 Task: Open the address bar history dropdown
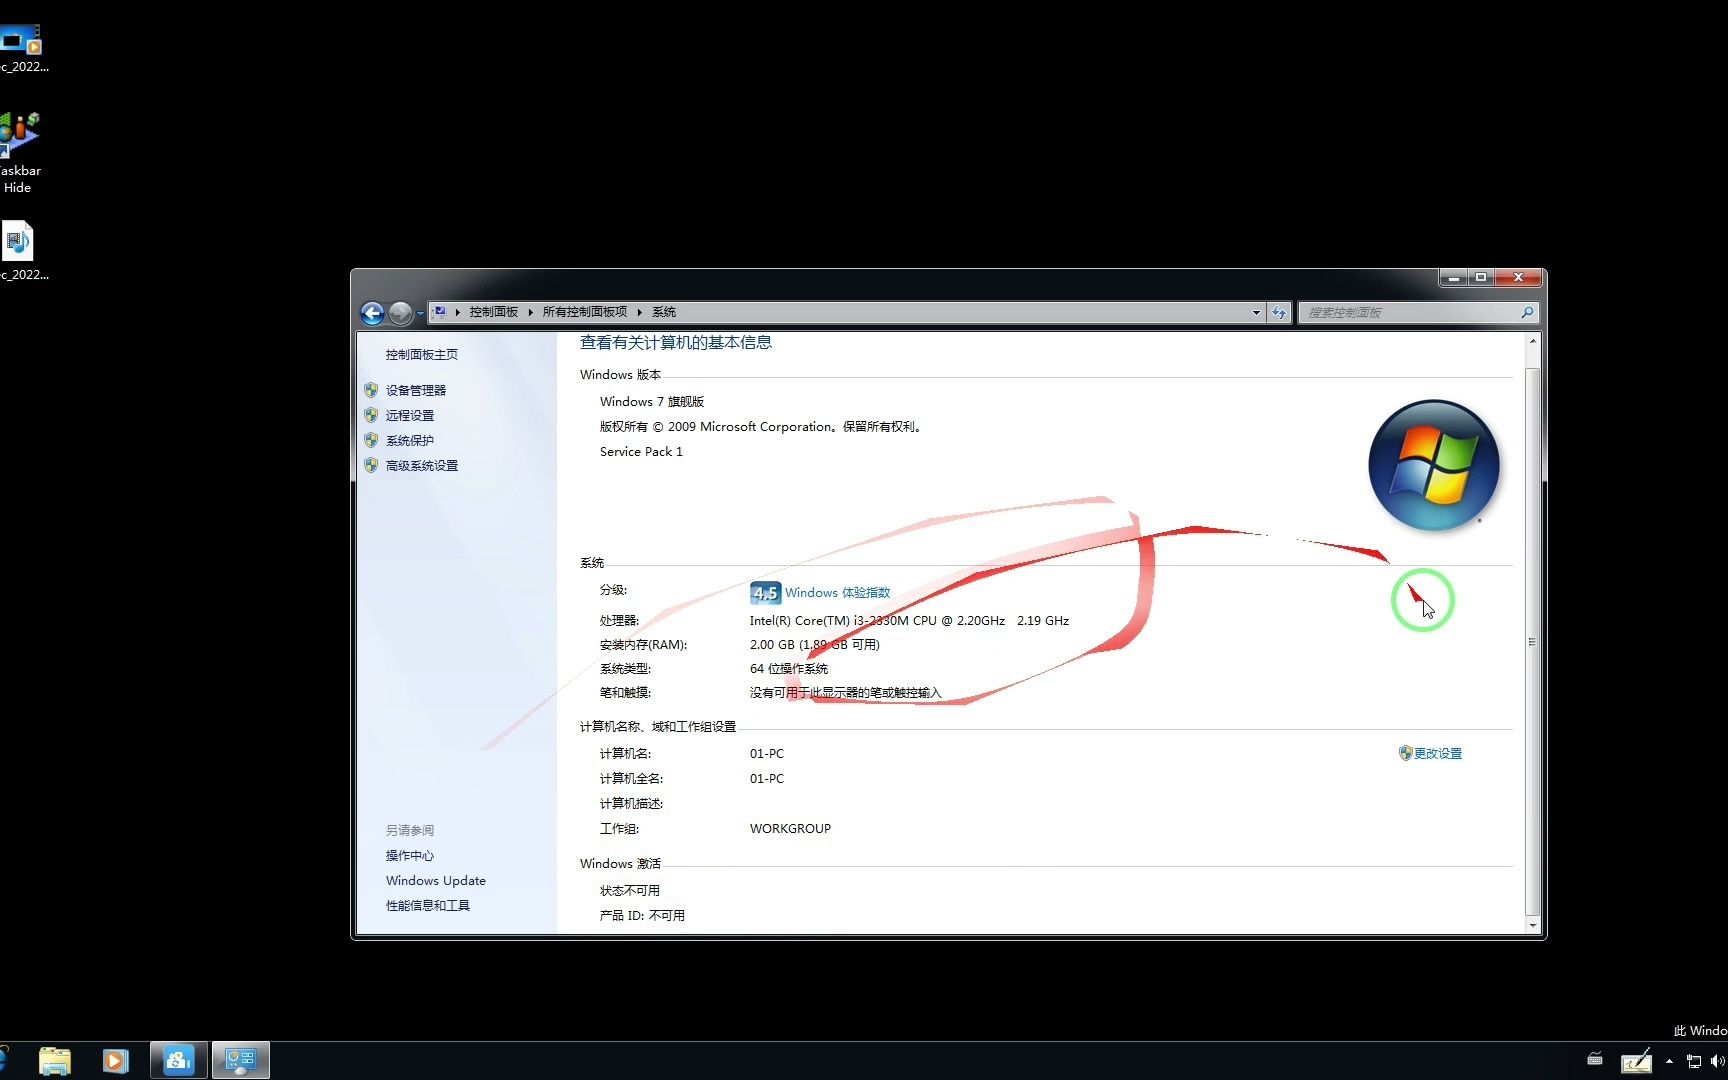coord(1256,313)
